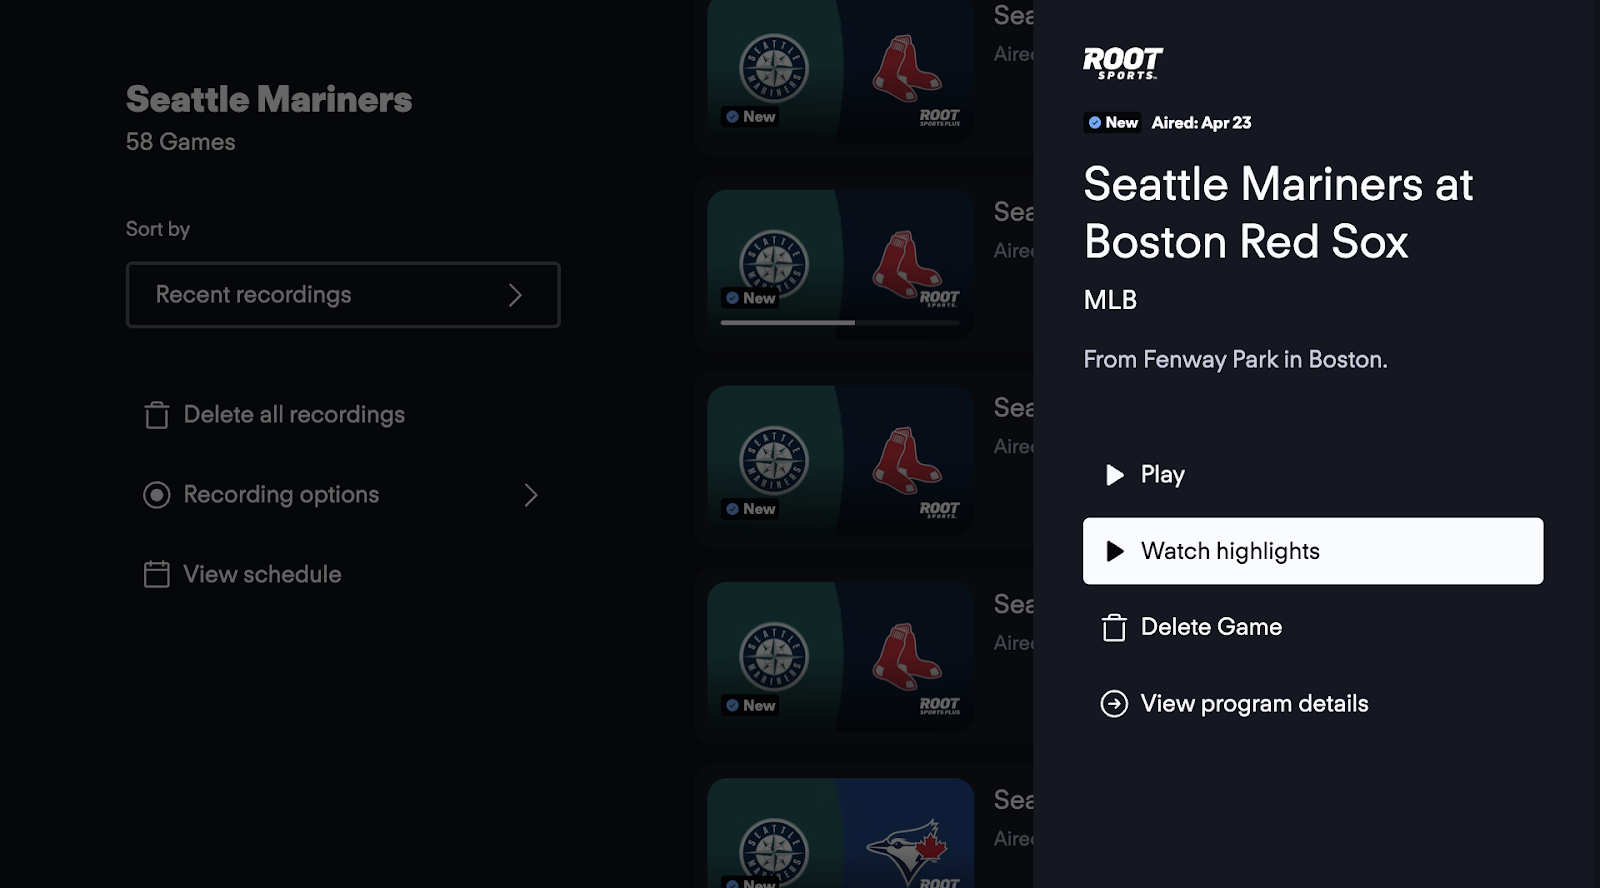Click the ROOT Sports logo in details panel

pyautogui.click(x=1123, y=63)
